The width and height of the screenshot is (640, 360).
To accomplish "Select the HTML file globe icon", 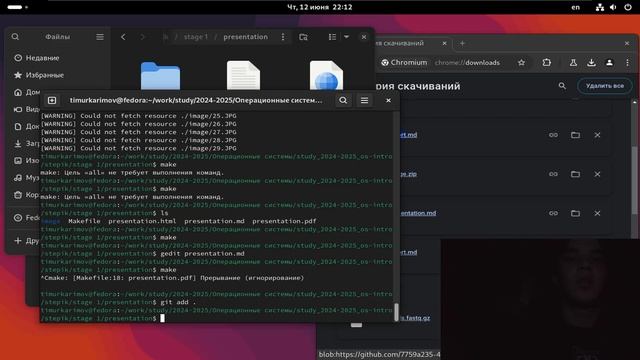I will click(x=326, y=76).
